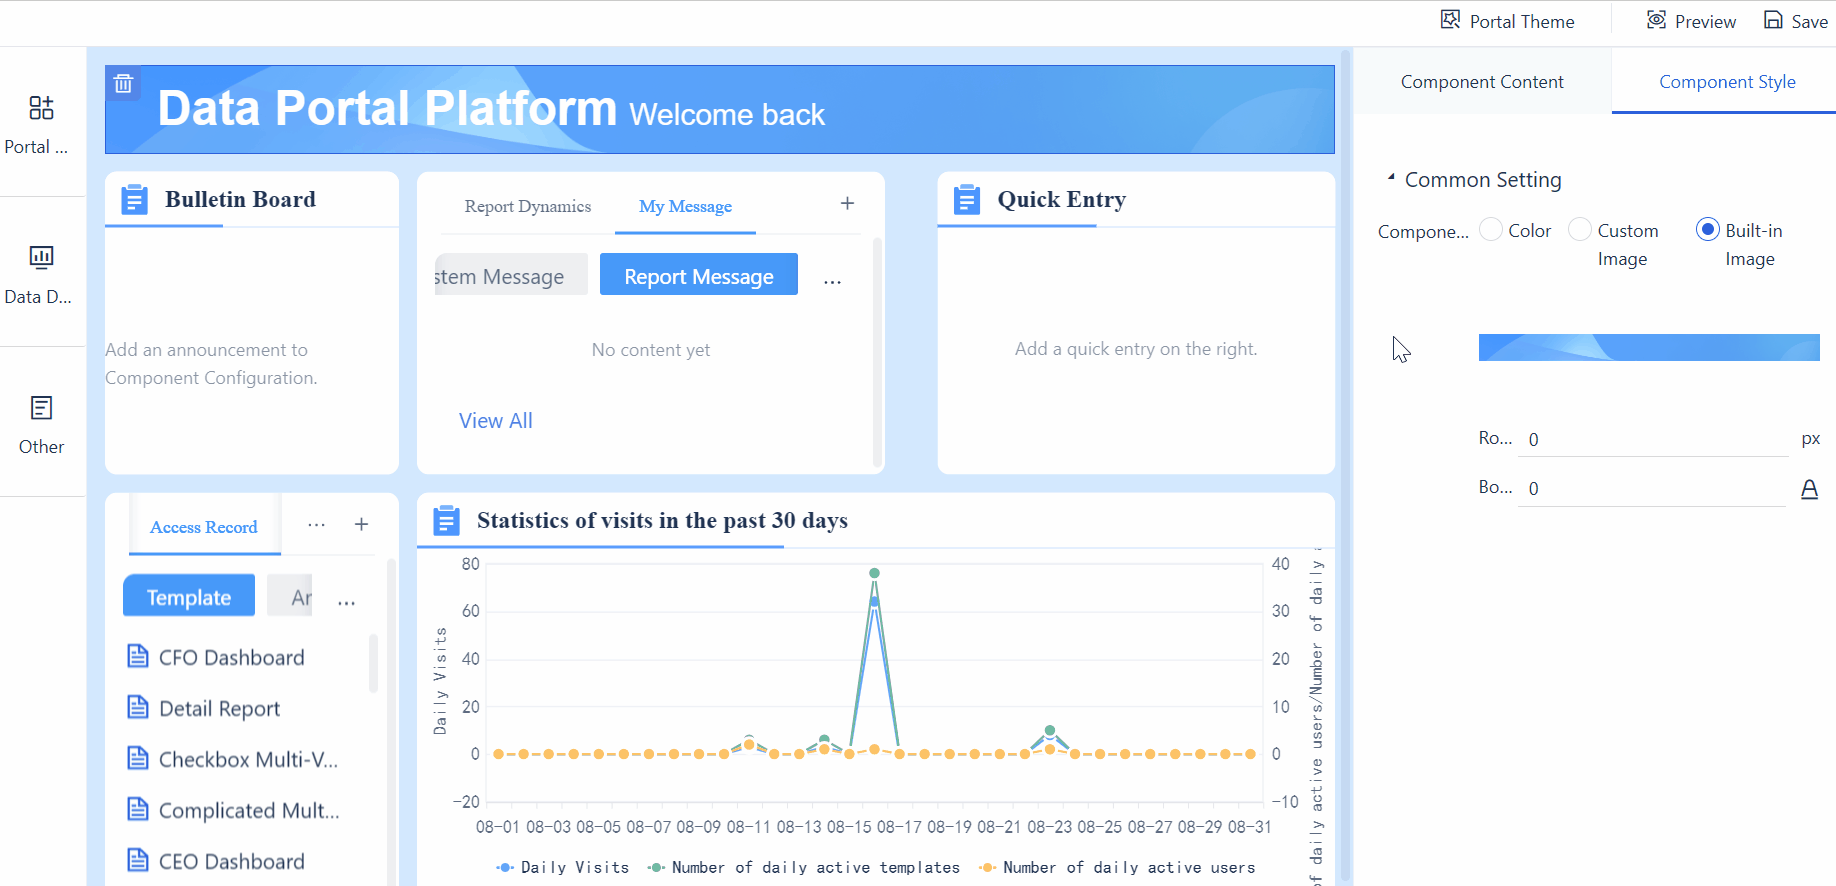Open the Portal components sidebar icon
Screen dimensions: 1836x886
click(41, 108)
